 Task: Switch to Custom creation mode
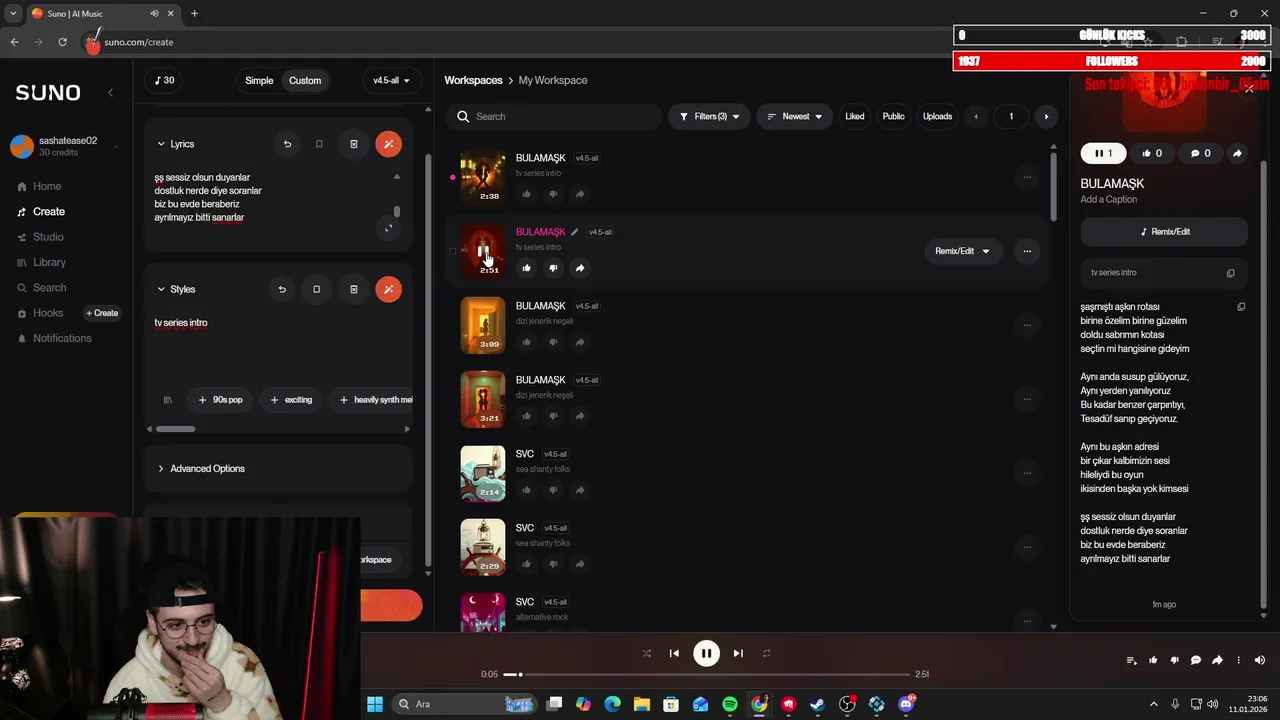click(305, 81)
